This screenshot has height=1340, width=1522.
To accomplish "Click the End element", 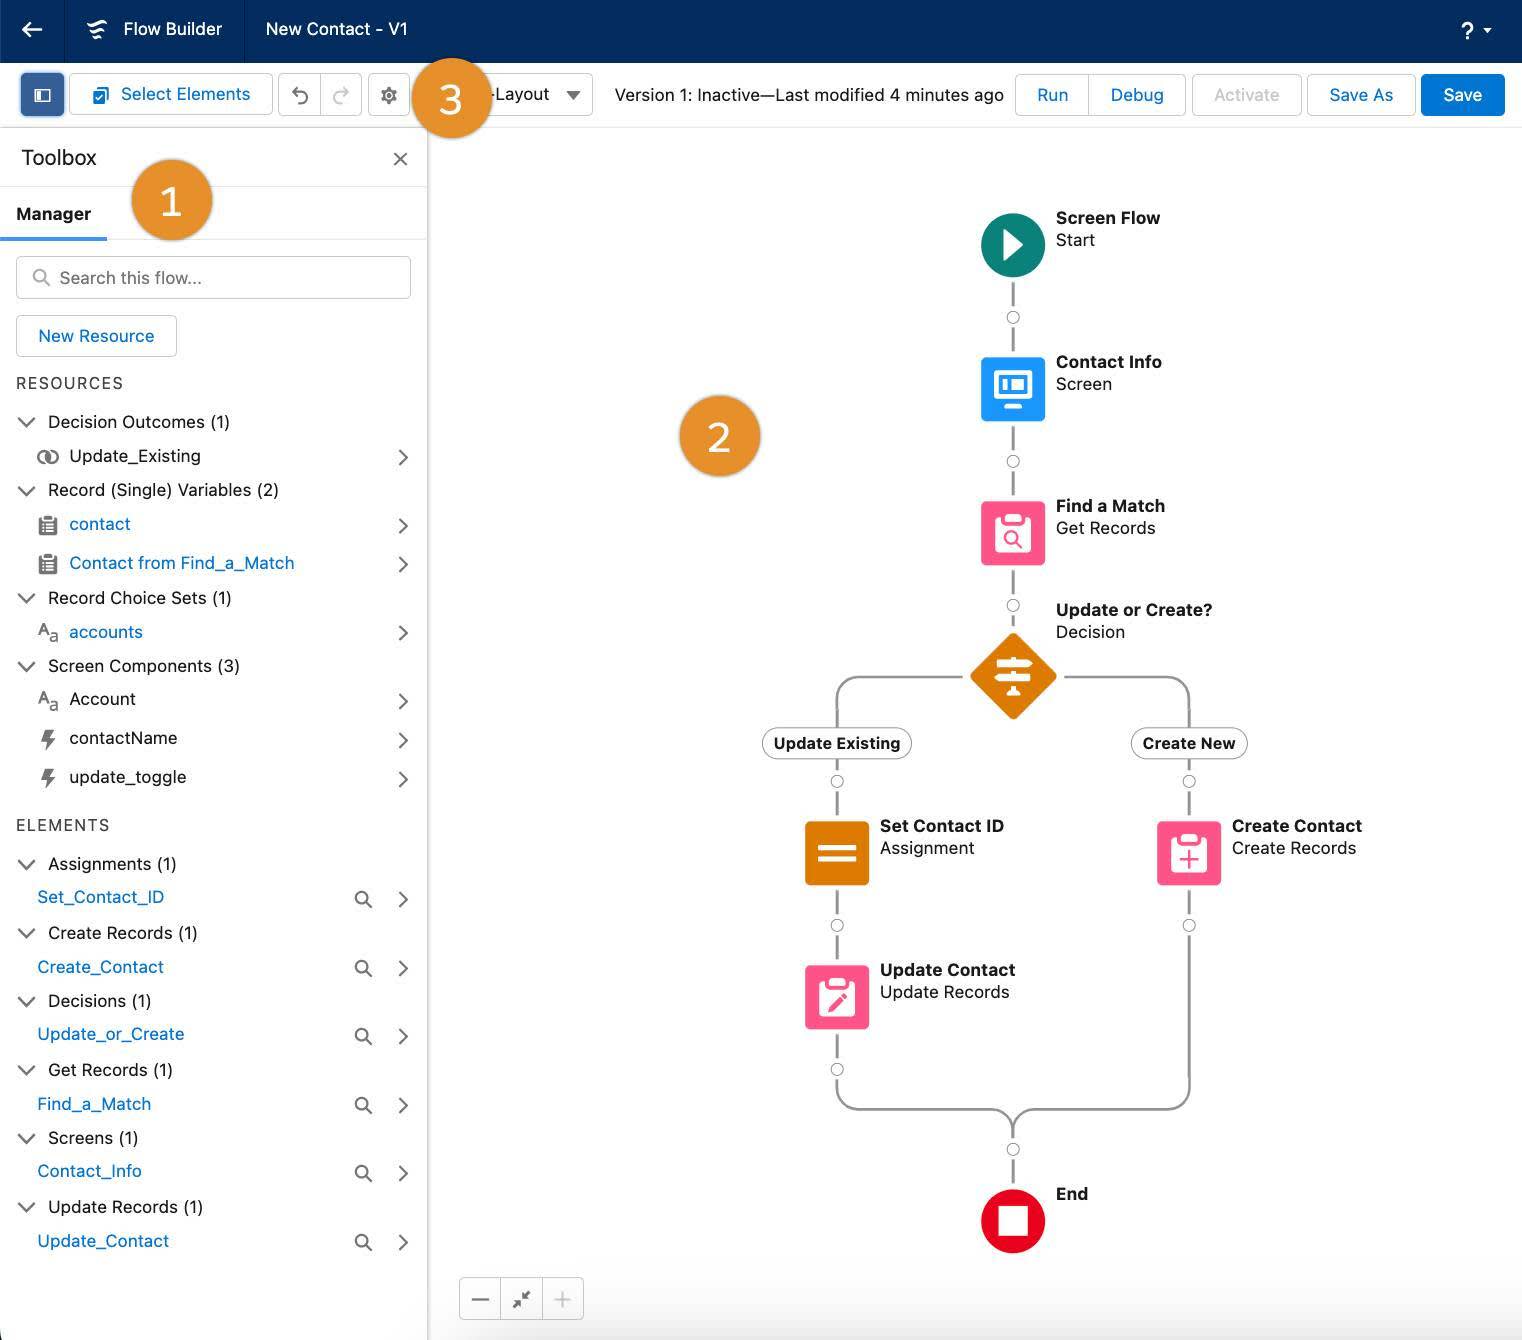I will (1012, 1220).
